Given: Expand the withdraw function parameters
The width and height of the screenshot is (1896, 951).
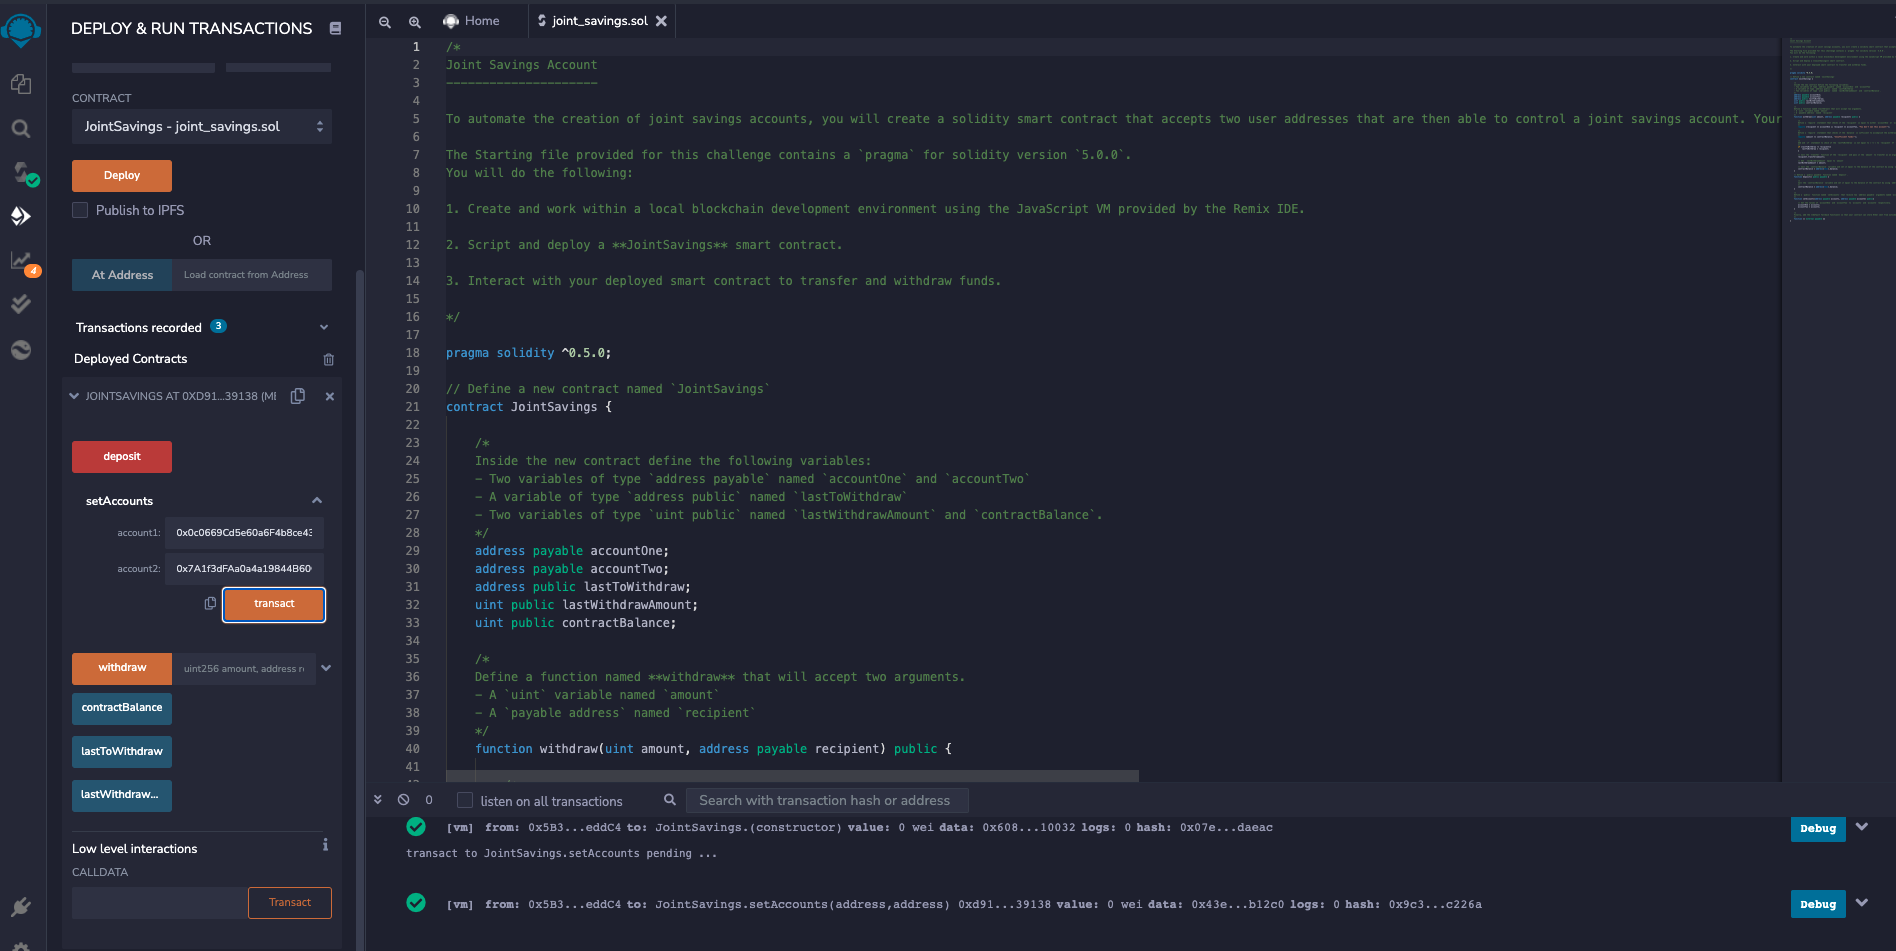Looking at the screenshot, I should (x=325, y=668).
